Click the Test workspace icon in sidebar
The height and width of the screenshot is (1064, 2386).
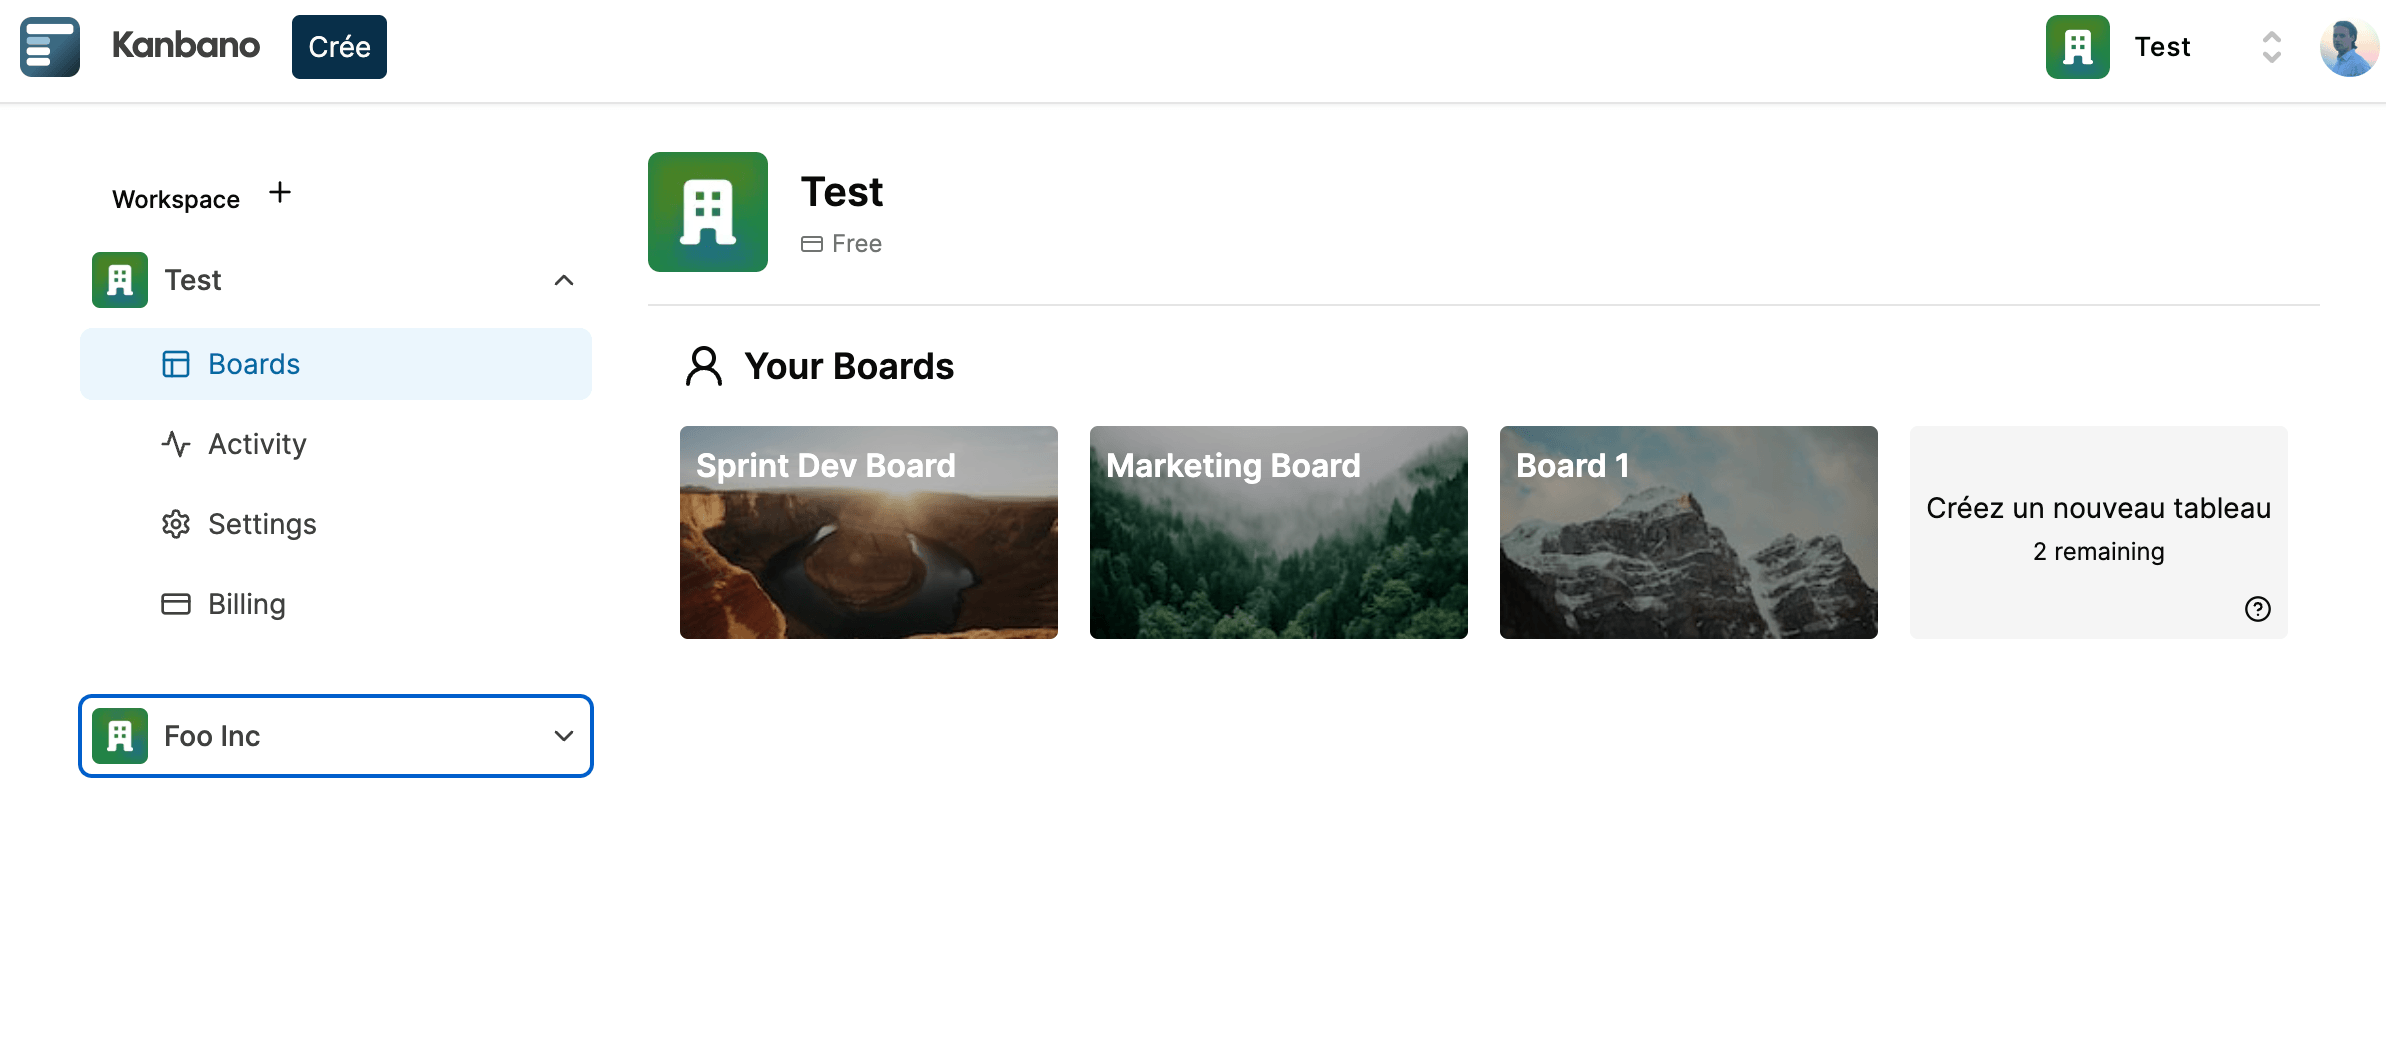[120, 280]
